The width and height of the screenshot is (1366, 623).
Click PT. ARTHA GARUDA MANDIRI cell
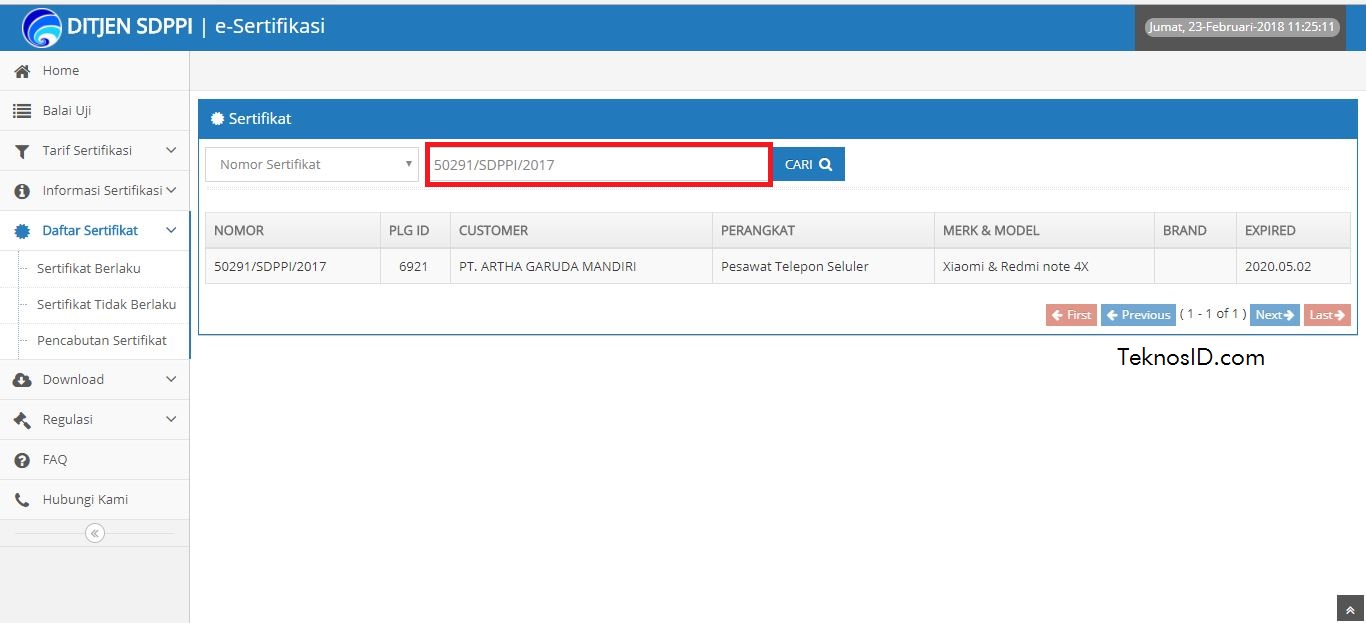click(x=582, y=266)
